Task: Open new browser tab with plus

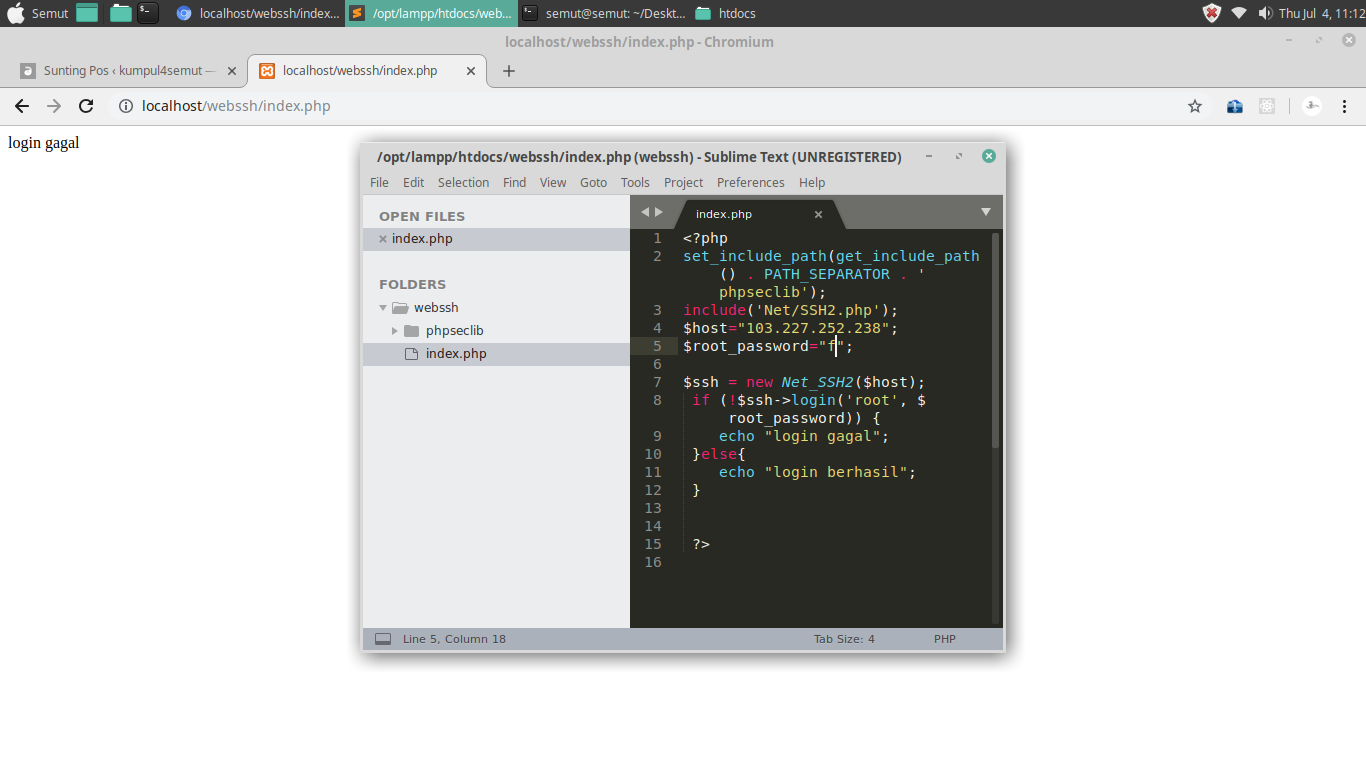Action: [x=509, y=71]
